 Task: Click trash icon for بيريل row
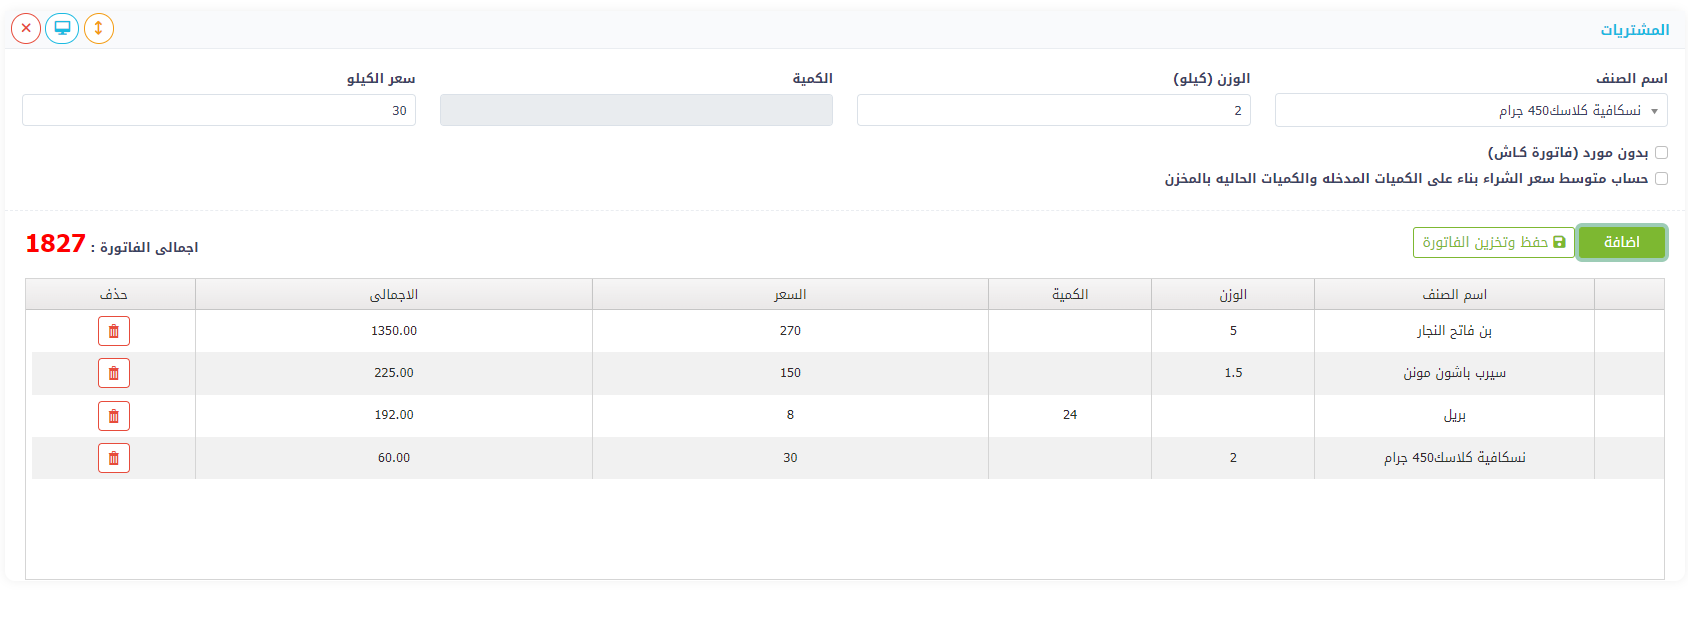pos(114,416)
